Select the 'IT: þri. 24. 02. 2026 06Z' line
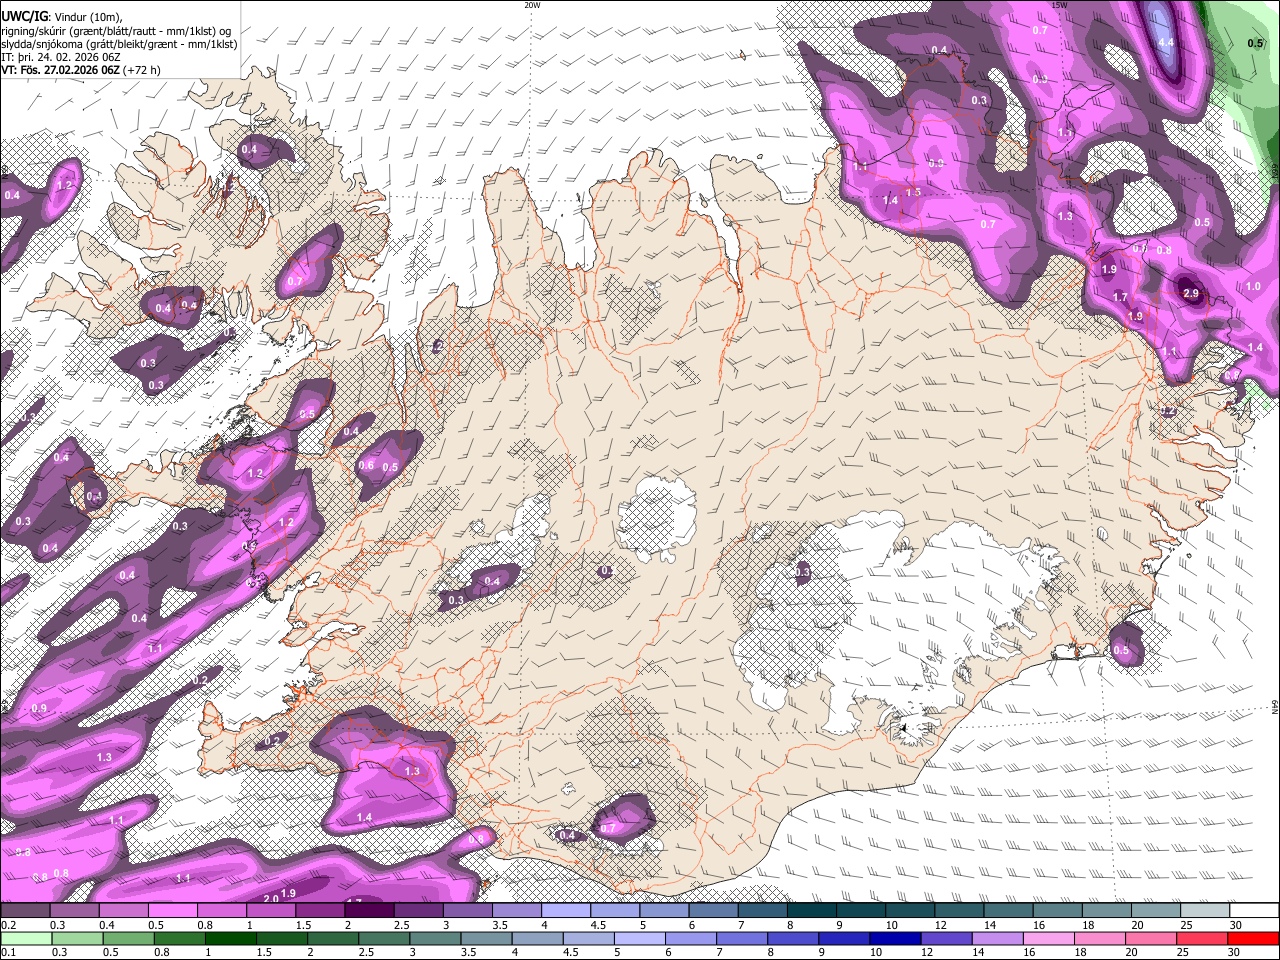 (61, 57)
